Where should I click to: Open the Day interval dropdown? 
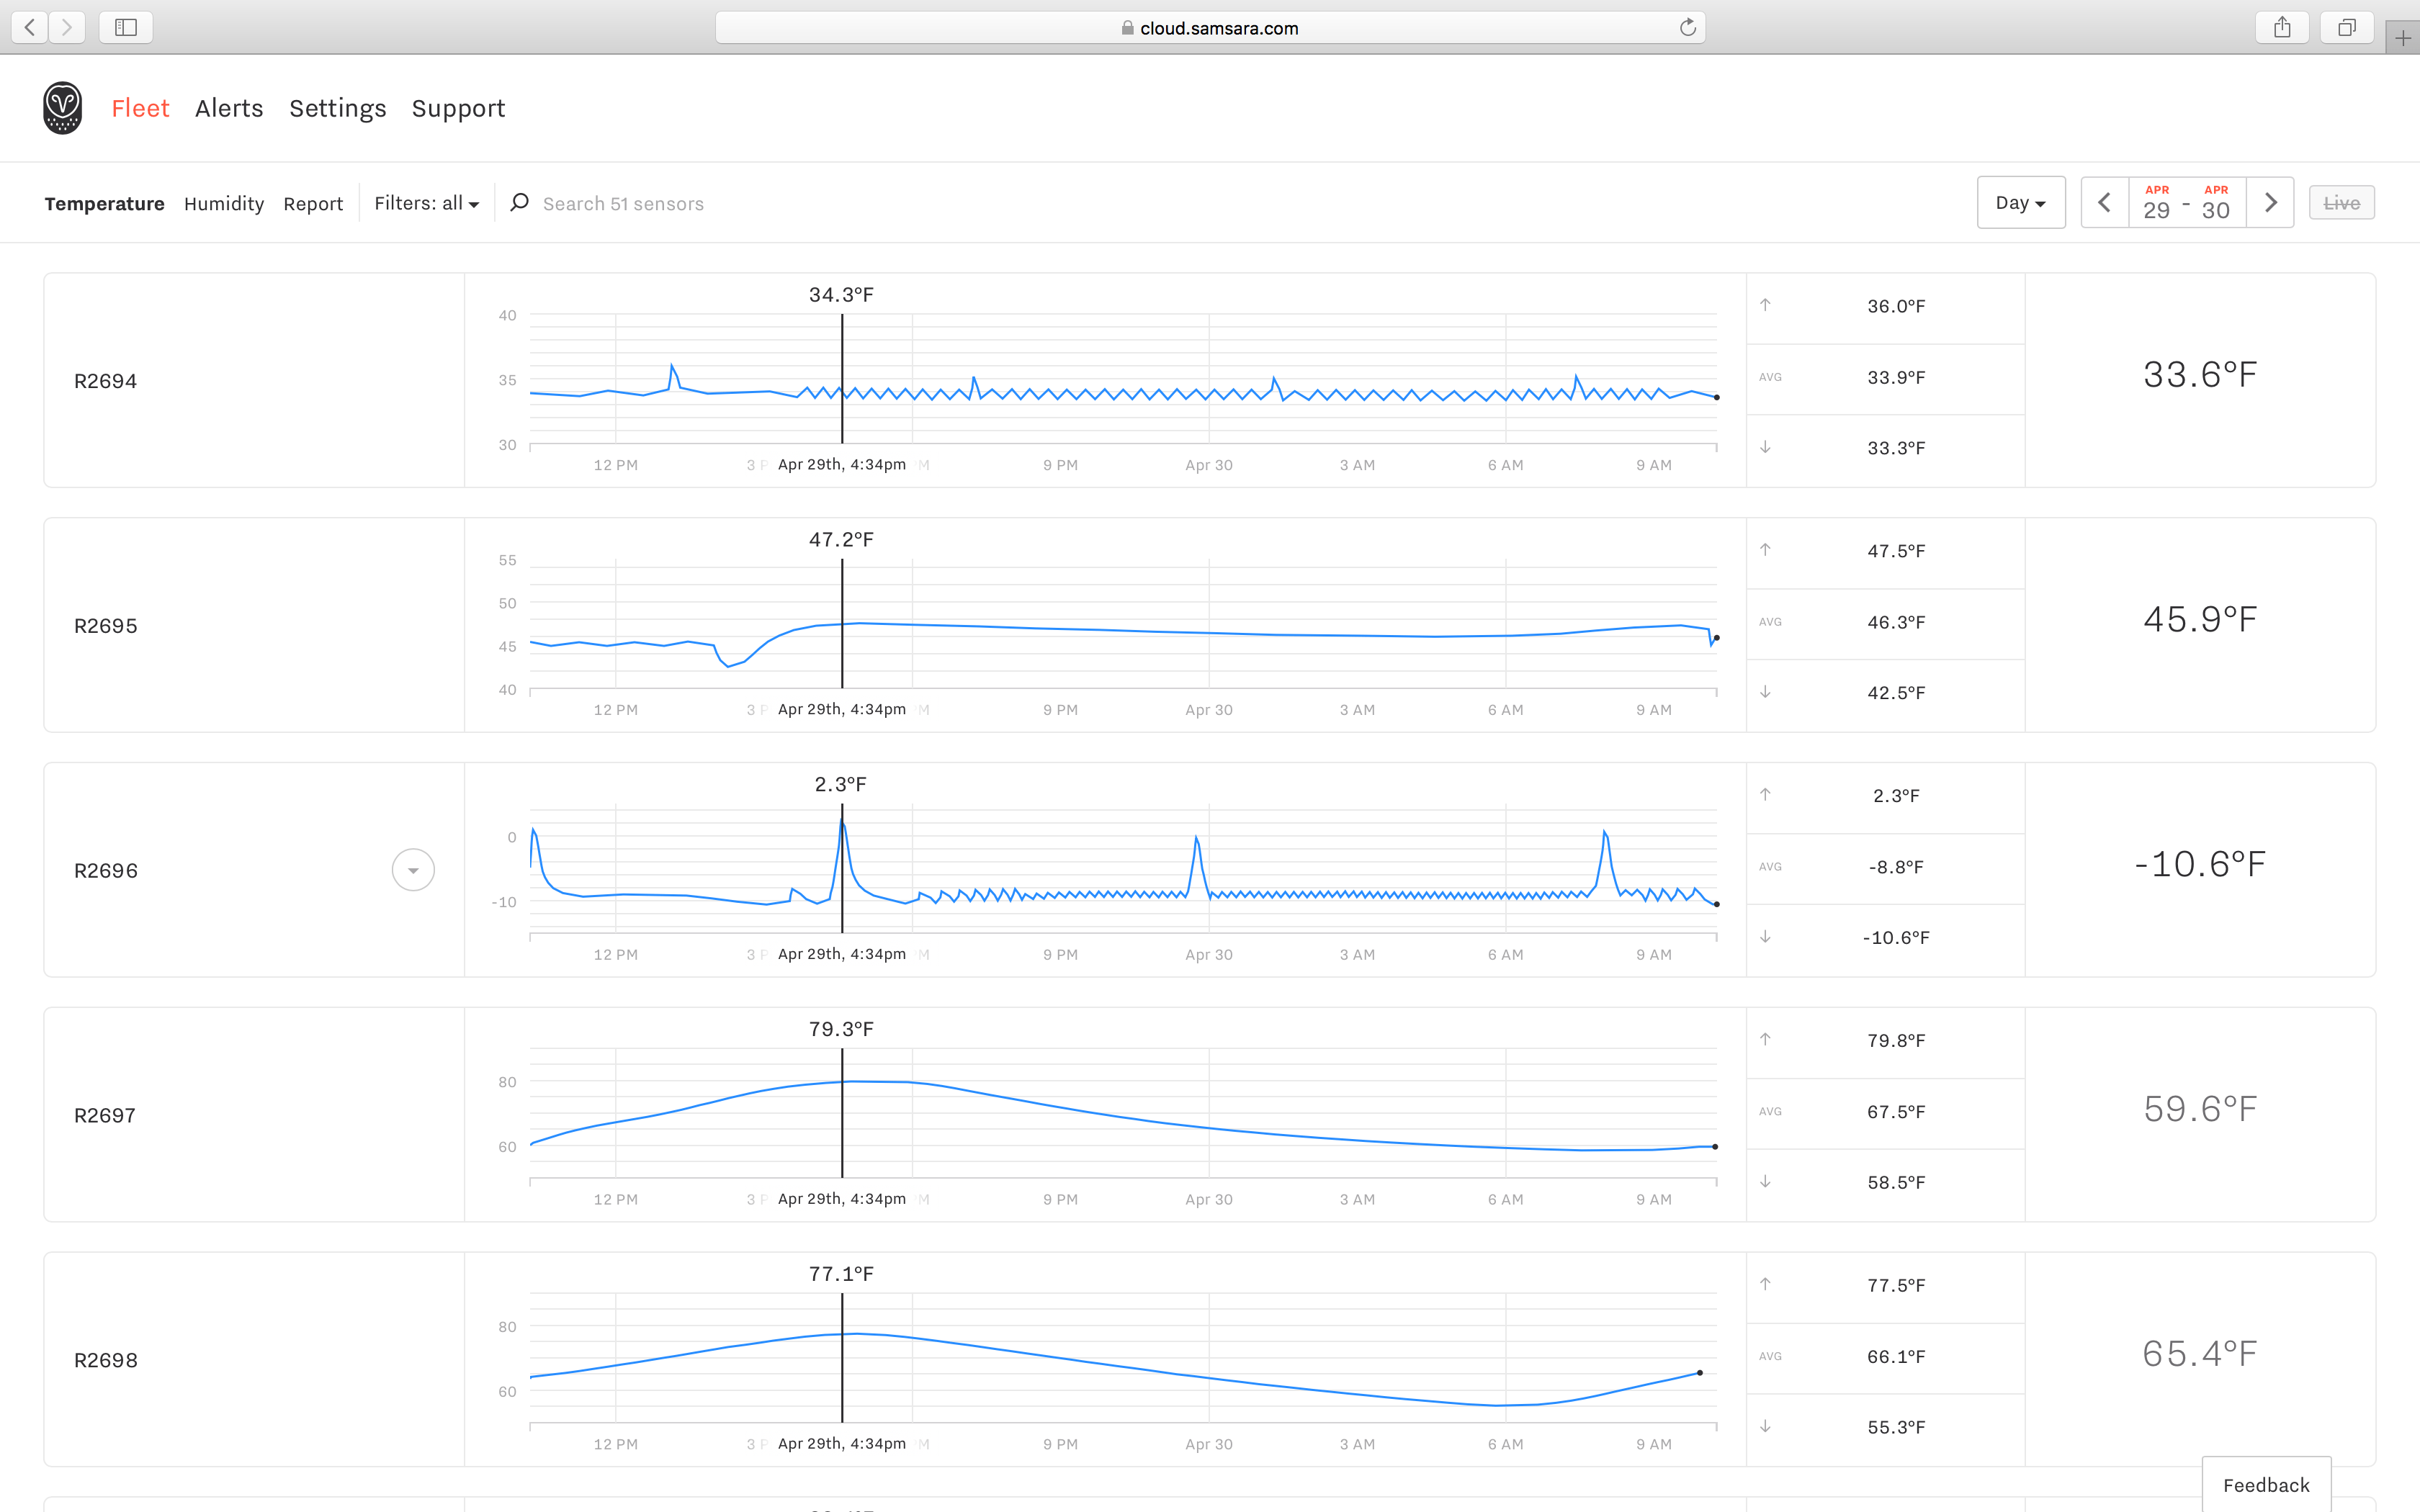2021,202
